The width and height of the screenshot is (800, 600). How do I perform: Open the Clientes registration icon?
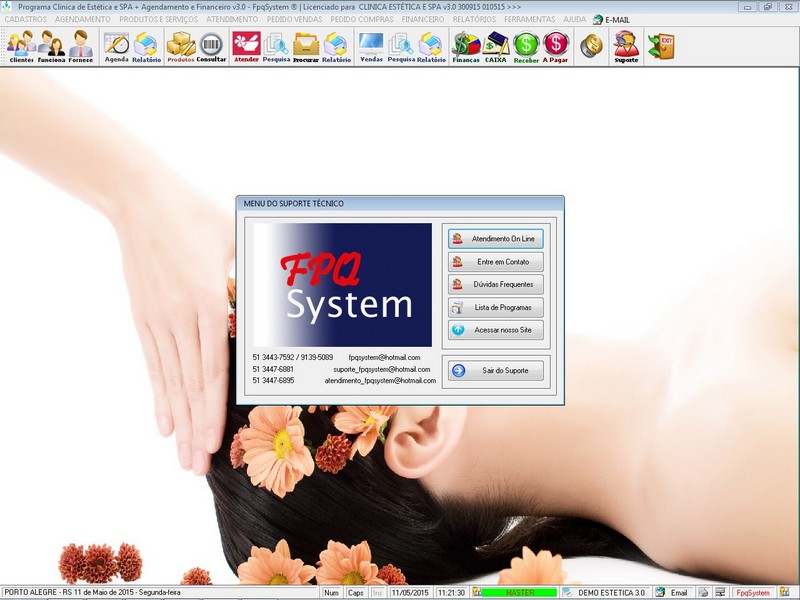21,46
